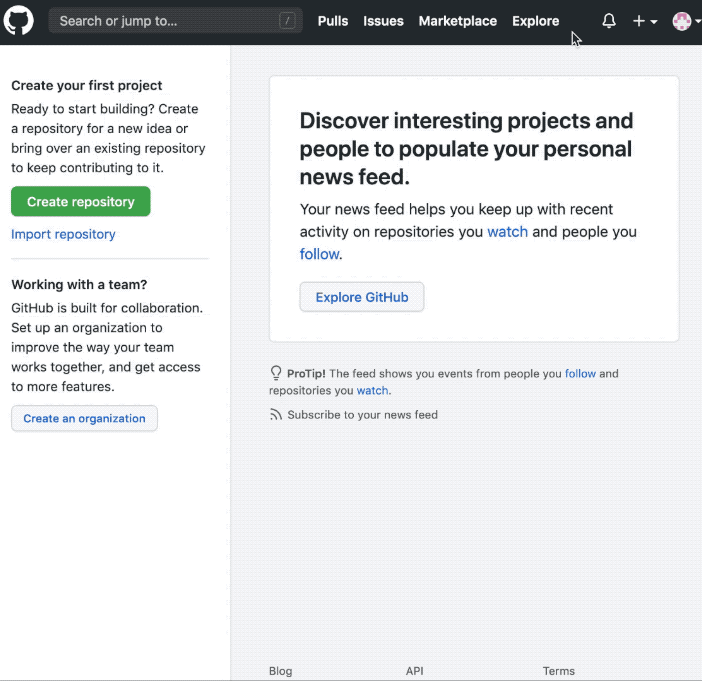Follow the watch link in news feed text
This screenshot has height=681, width=702.
tap(507, 232)
